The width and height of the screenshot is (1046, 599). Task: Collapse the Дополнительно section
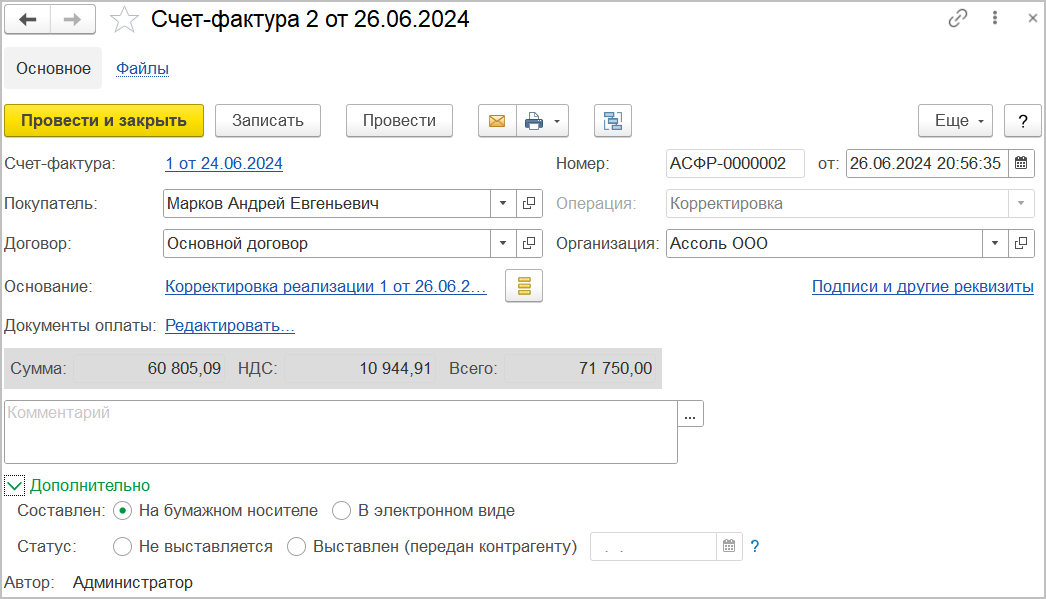tap(15, 486)
